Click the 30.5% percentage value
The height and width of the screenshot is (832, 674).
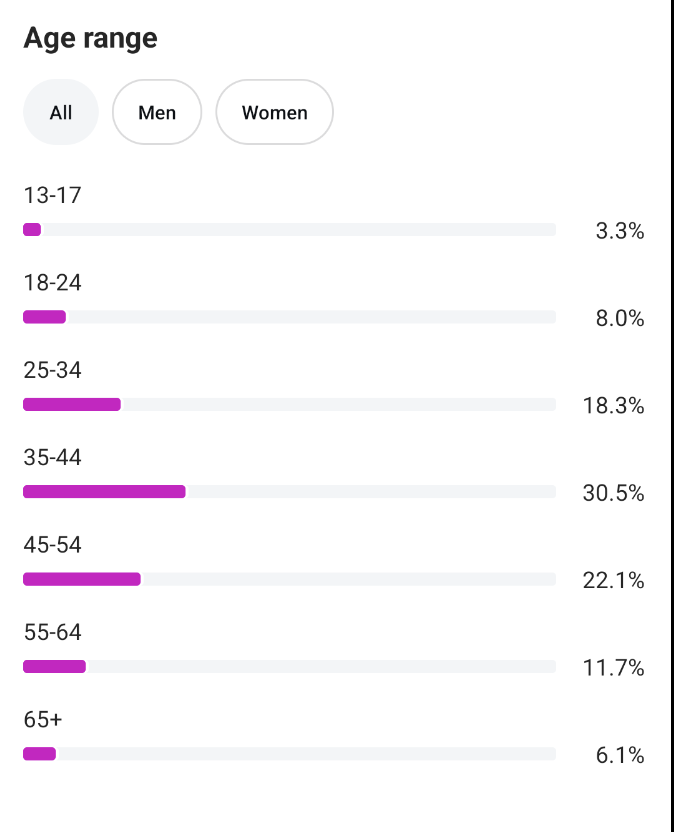[613, 494]
